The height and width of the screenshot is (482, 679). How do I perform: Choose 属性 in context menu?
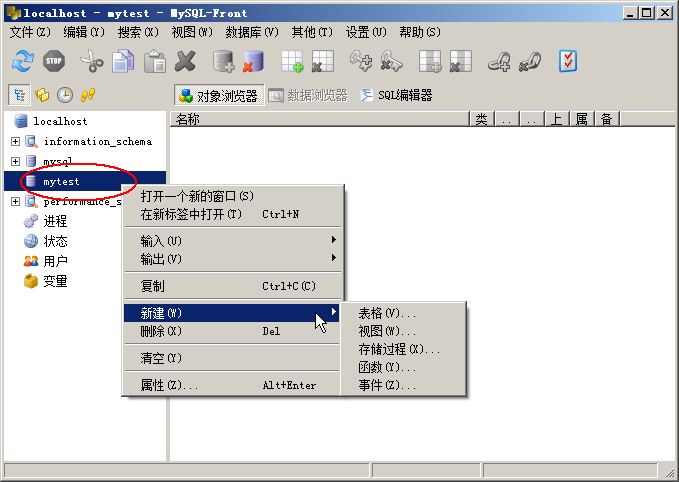(233, 385)
